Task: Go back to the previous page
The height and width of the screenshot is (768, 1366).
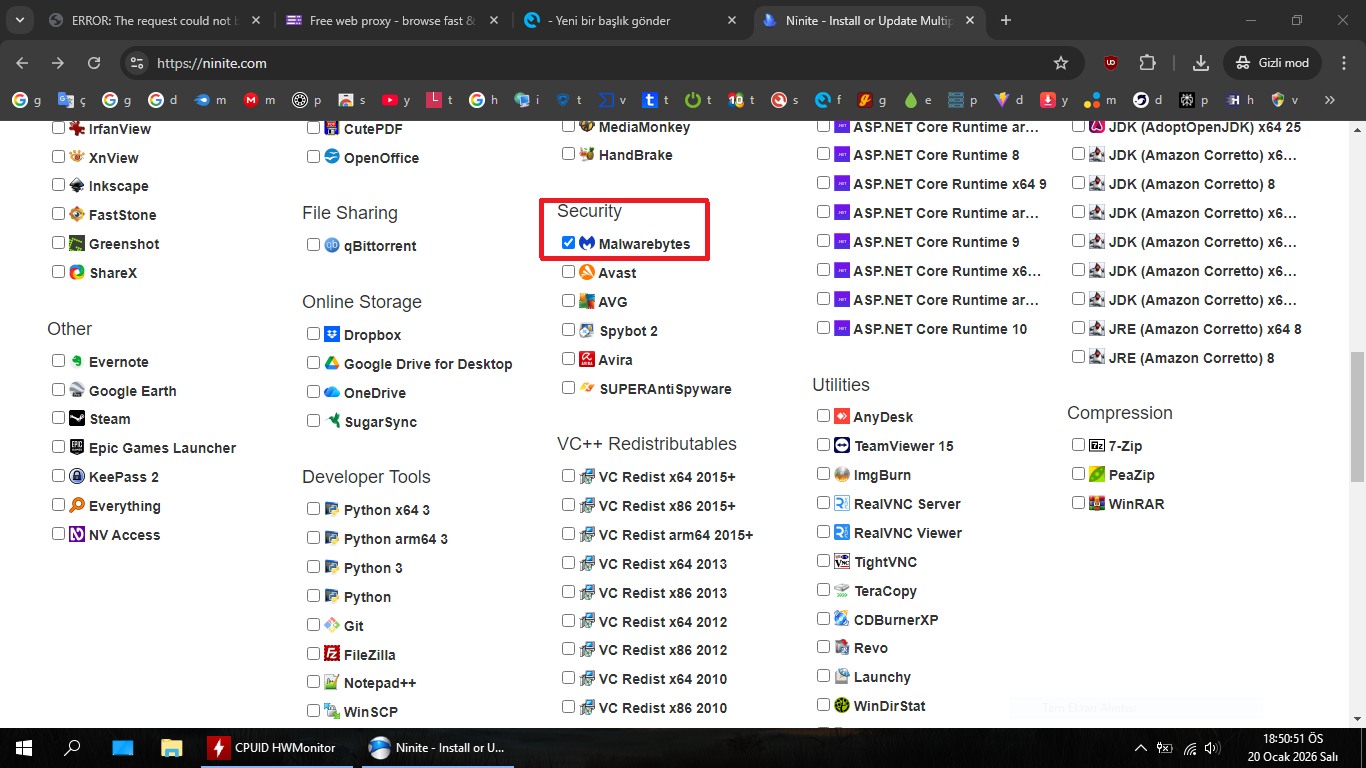Action: point(22,63)
